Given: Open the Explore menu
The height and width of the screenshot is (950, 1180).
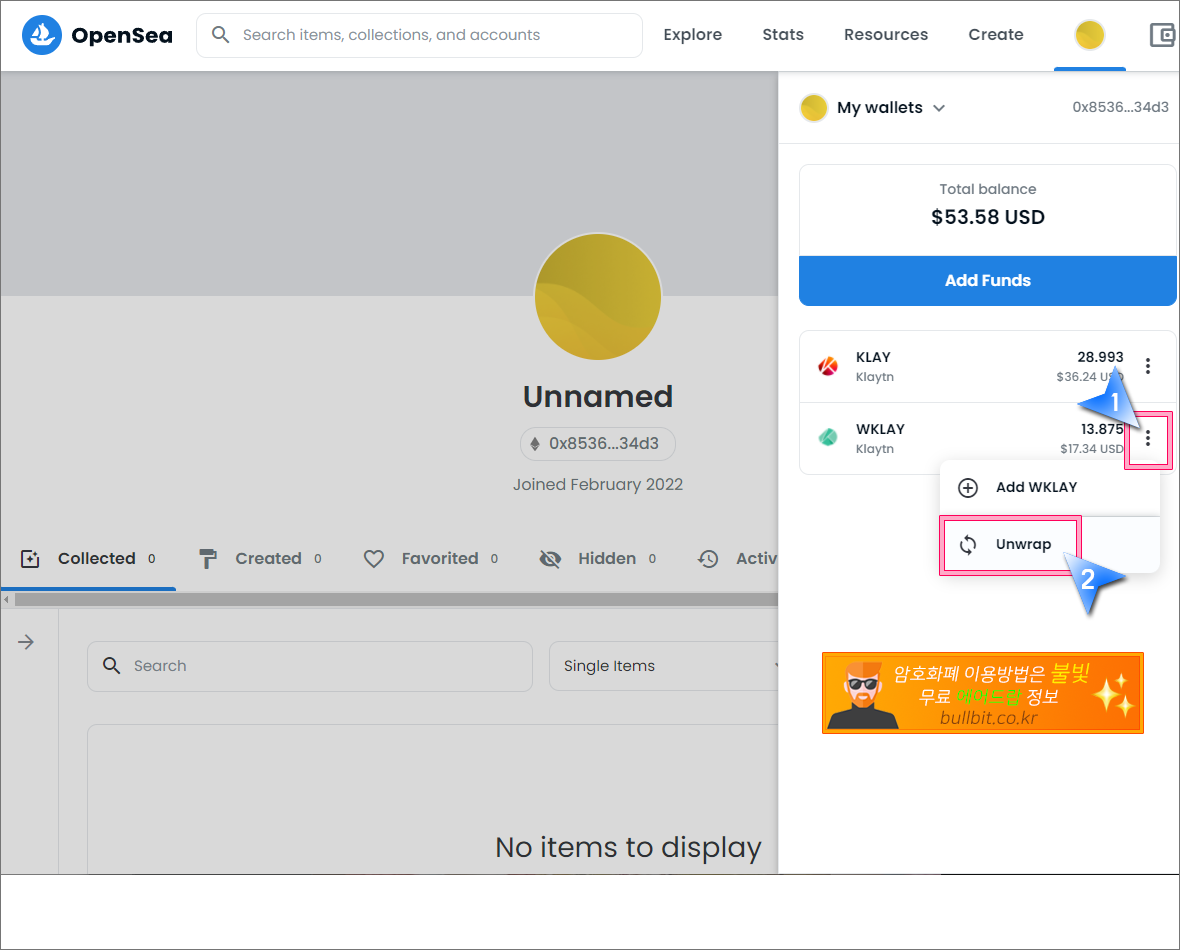Looking at the screenshot, I should tap(692, 35).
